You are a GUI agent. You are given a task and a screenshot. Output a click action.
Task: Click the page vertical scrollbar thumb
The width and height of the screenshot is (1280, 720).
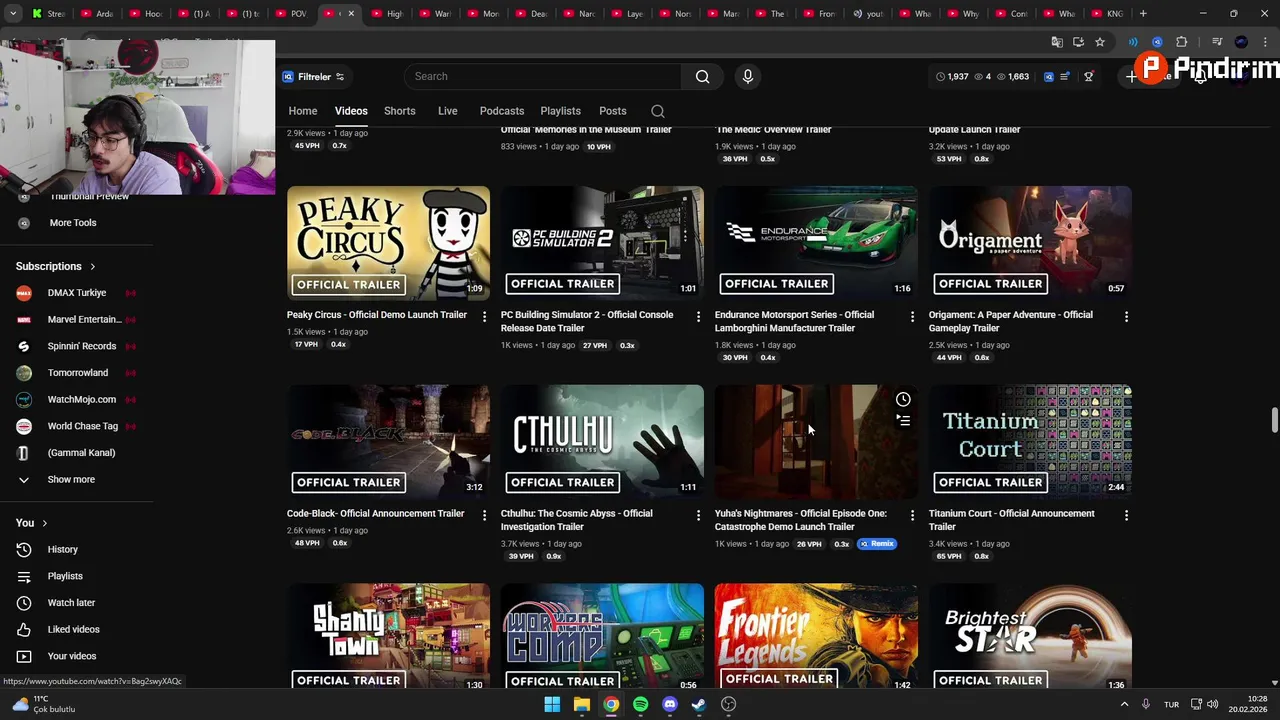[1274, 421]
